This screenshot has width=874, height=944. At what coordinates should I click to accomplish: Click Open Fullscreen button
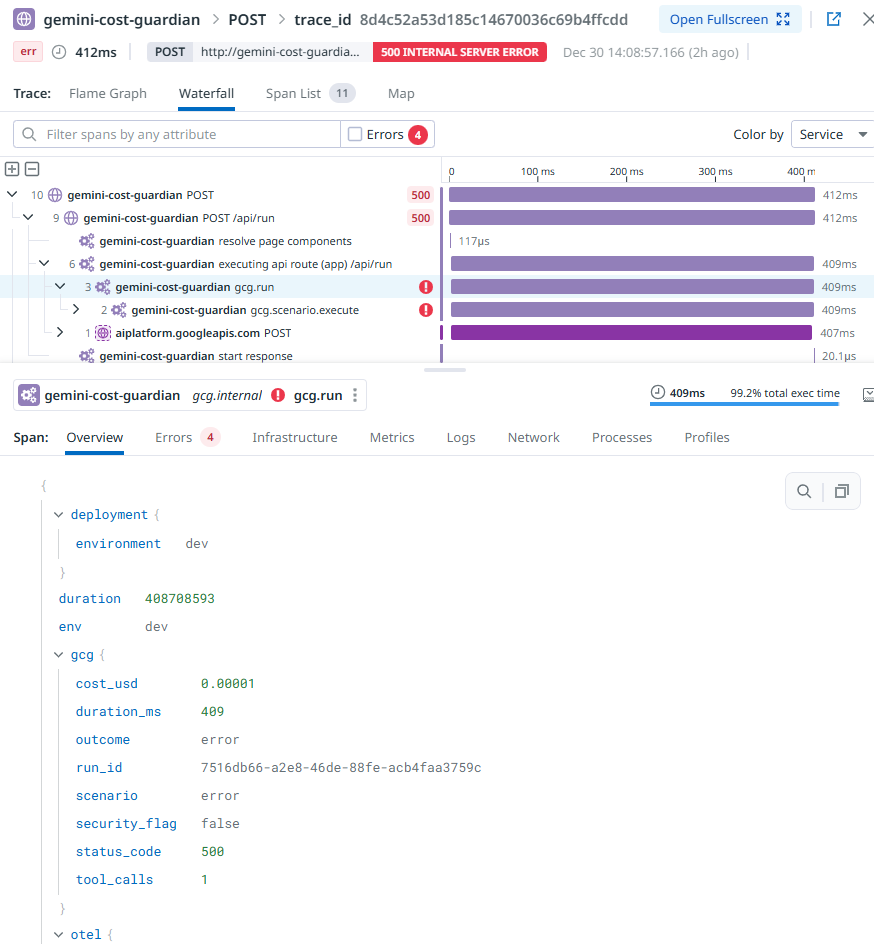[730, 19]
